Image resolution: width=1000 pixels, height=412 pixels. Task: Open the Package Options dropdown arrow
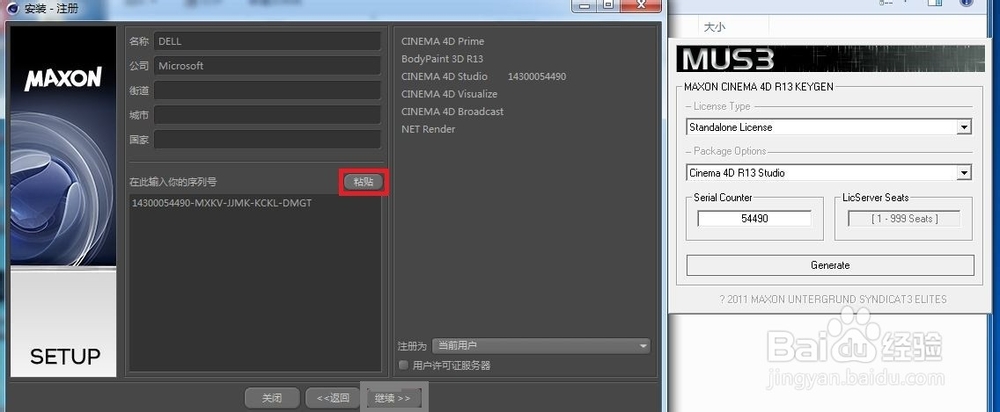[x=964, y=173]
